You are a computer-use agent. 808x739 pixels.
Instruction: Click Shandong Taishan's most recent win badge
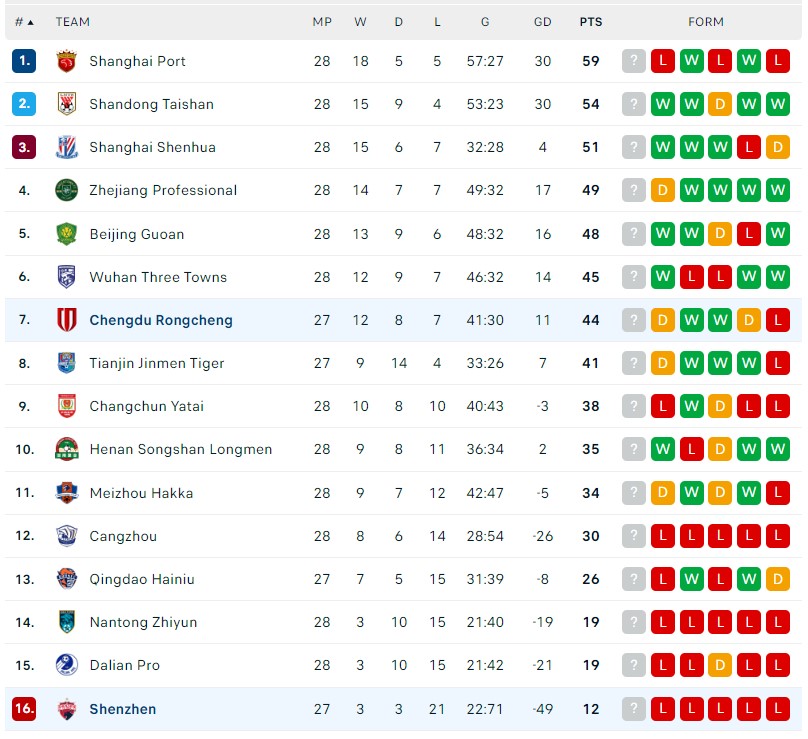pyautogui.click(x=778, y=104)
